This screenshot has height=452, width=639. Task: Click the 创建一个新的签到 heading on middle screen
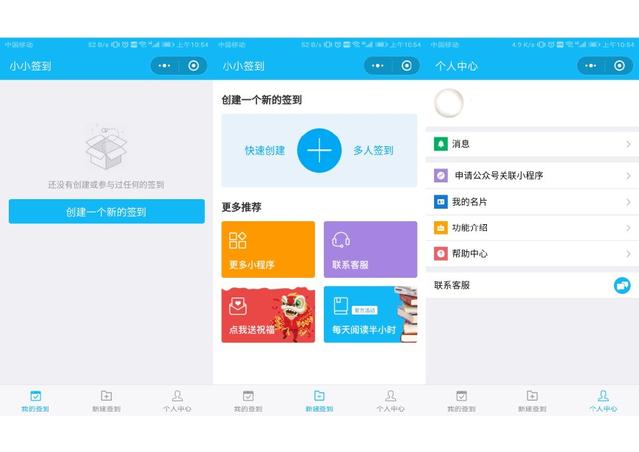pyautogui.click(x=262, y=100)
